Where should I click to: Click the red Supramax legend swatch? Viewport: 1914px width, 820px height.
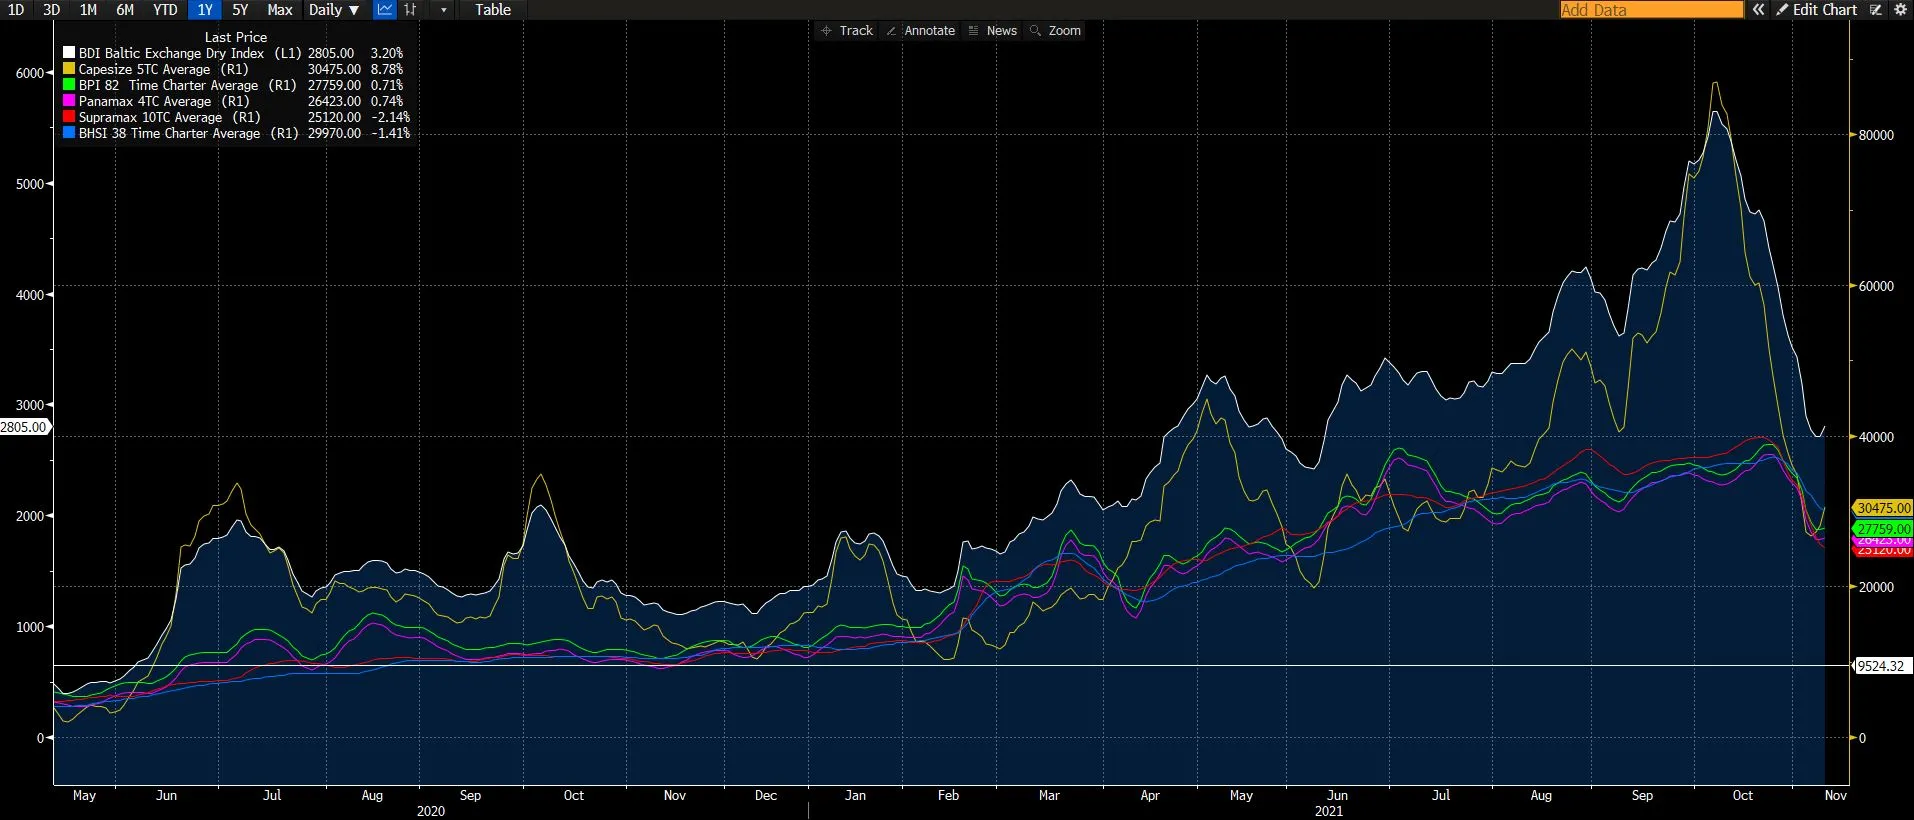69,117
